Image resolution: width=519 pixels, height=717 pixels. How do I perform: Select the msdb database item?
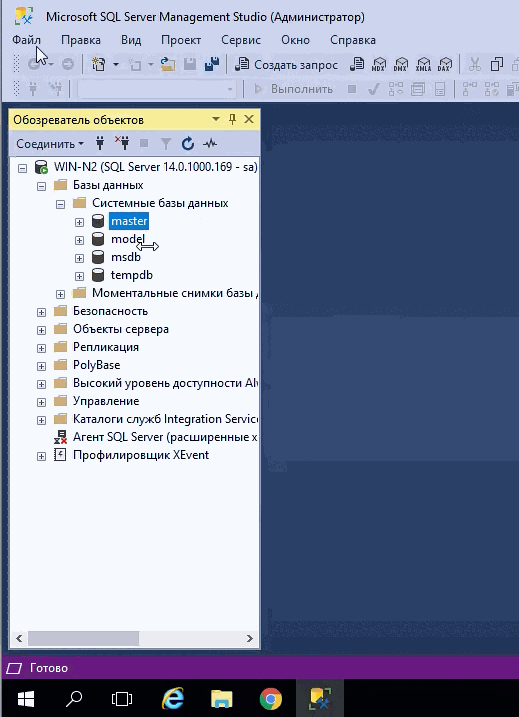click(x=126, y=257)
